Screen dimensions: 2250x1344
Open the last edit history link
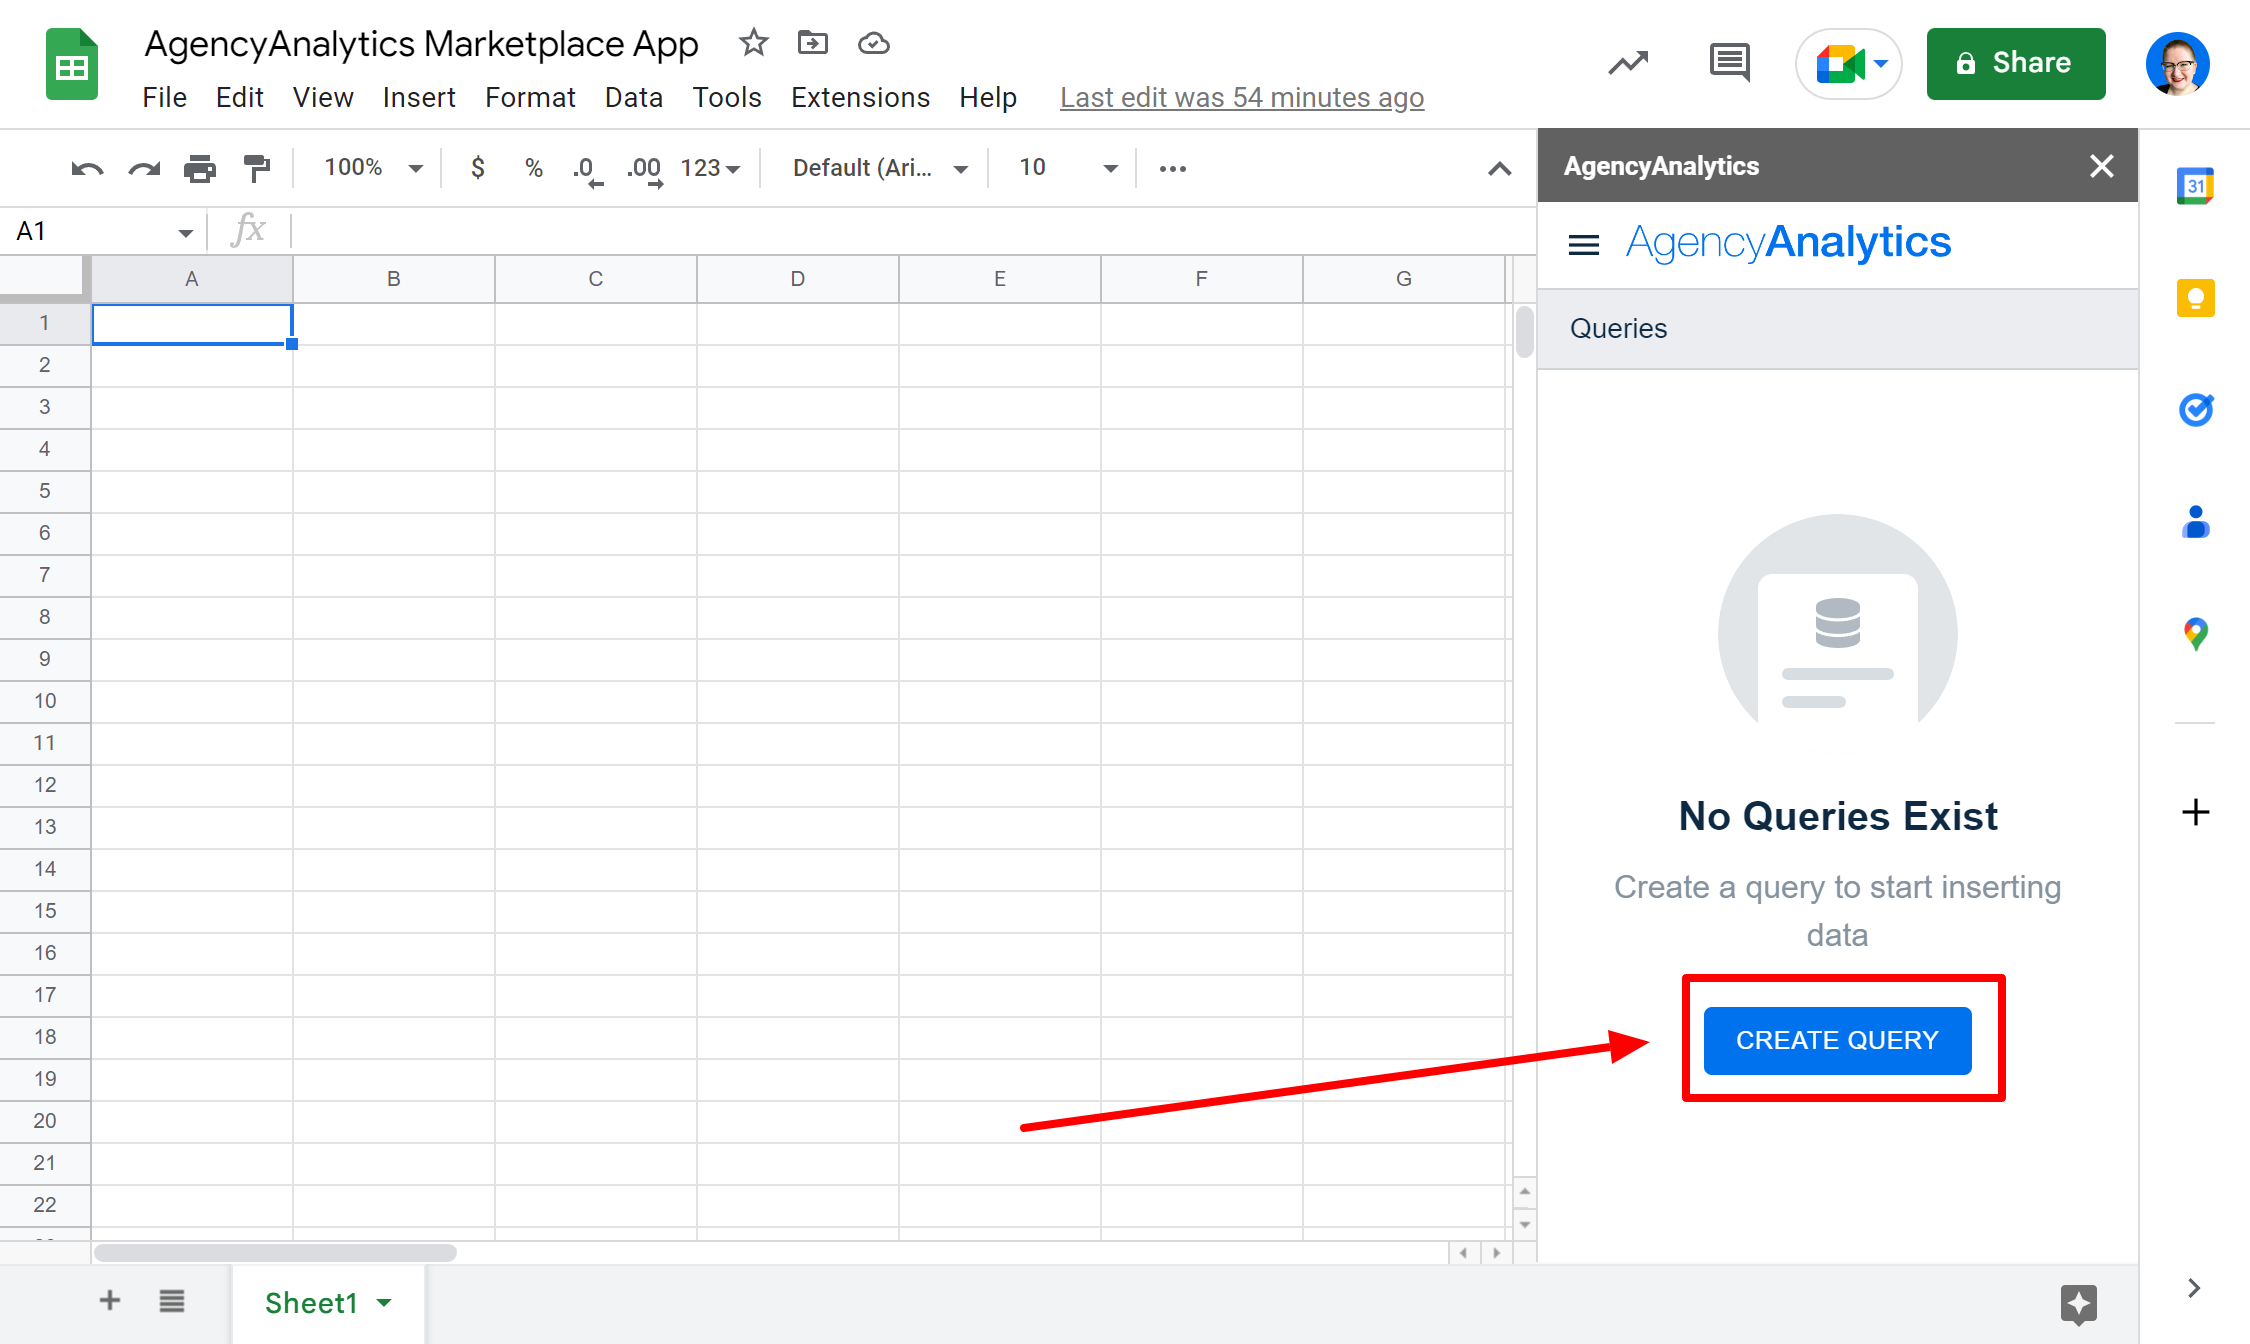pos(1241,97)
